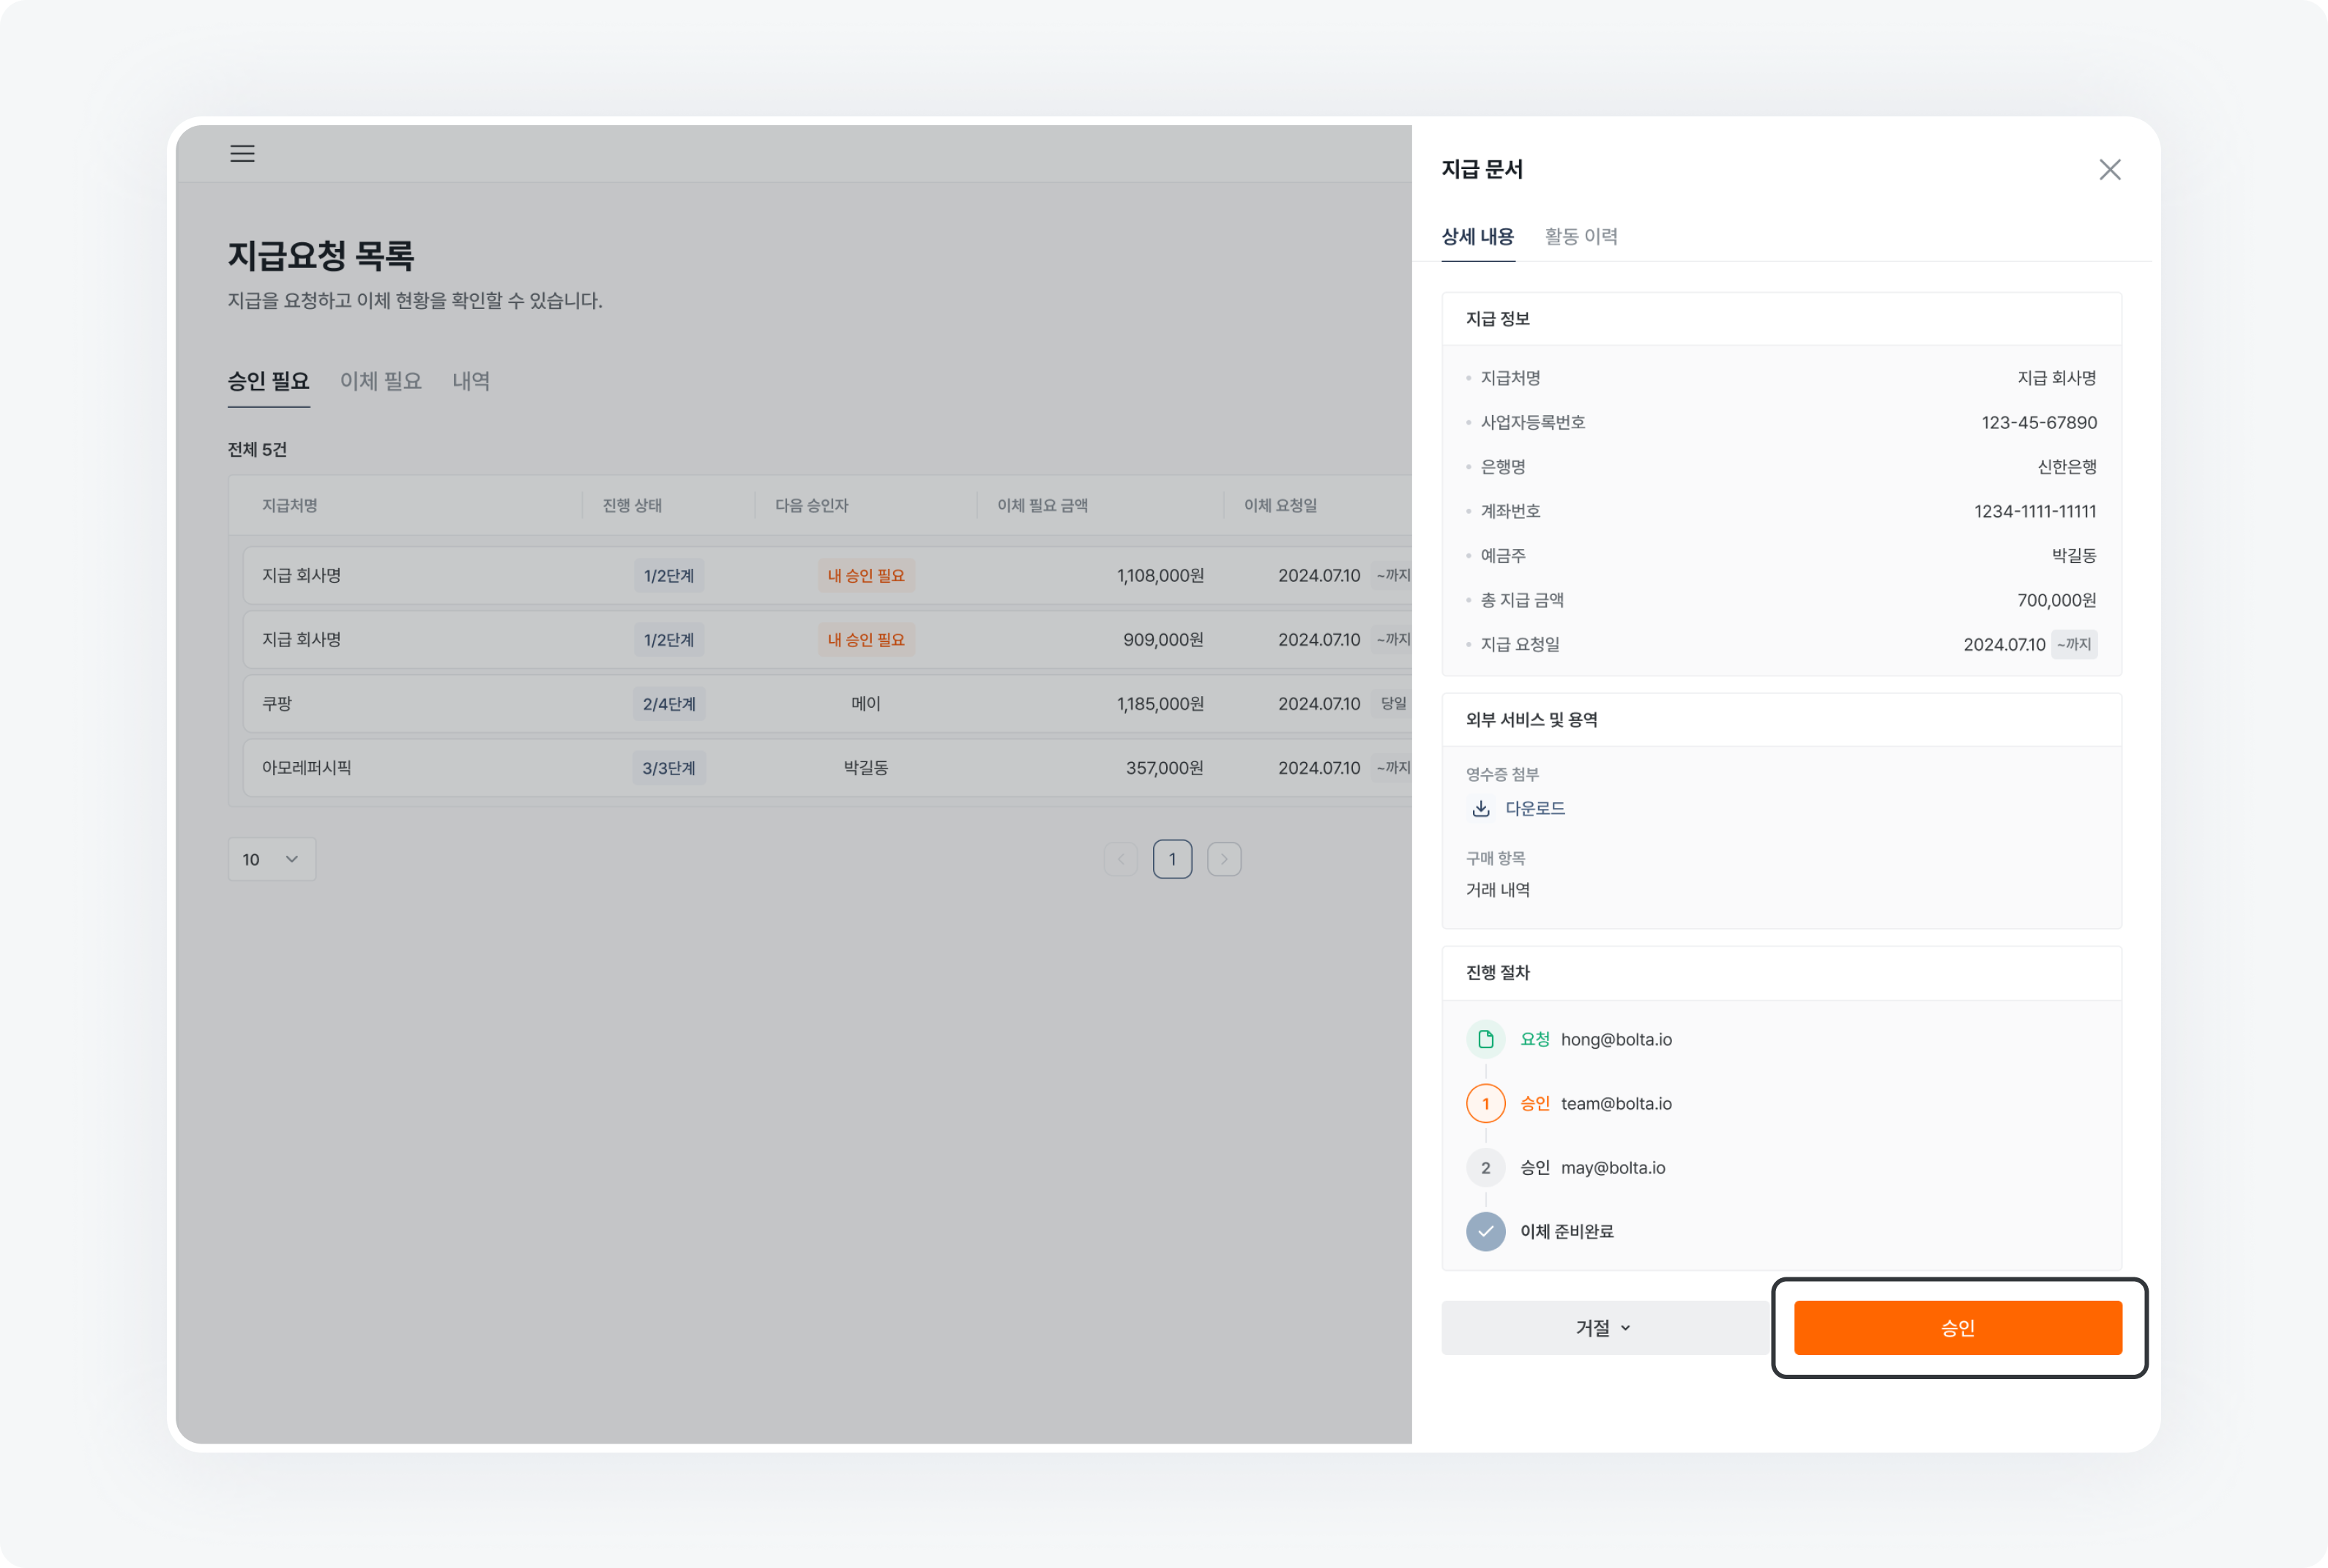Click the '~까지' badge next to 지급 요청일
The image size is (2328, 1568).
2074,644
